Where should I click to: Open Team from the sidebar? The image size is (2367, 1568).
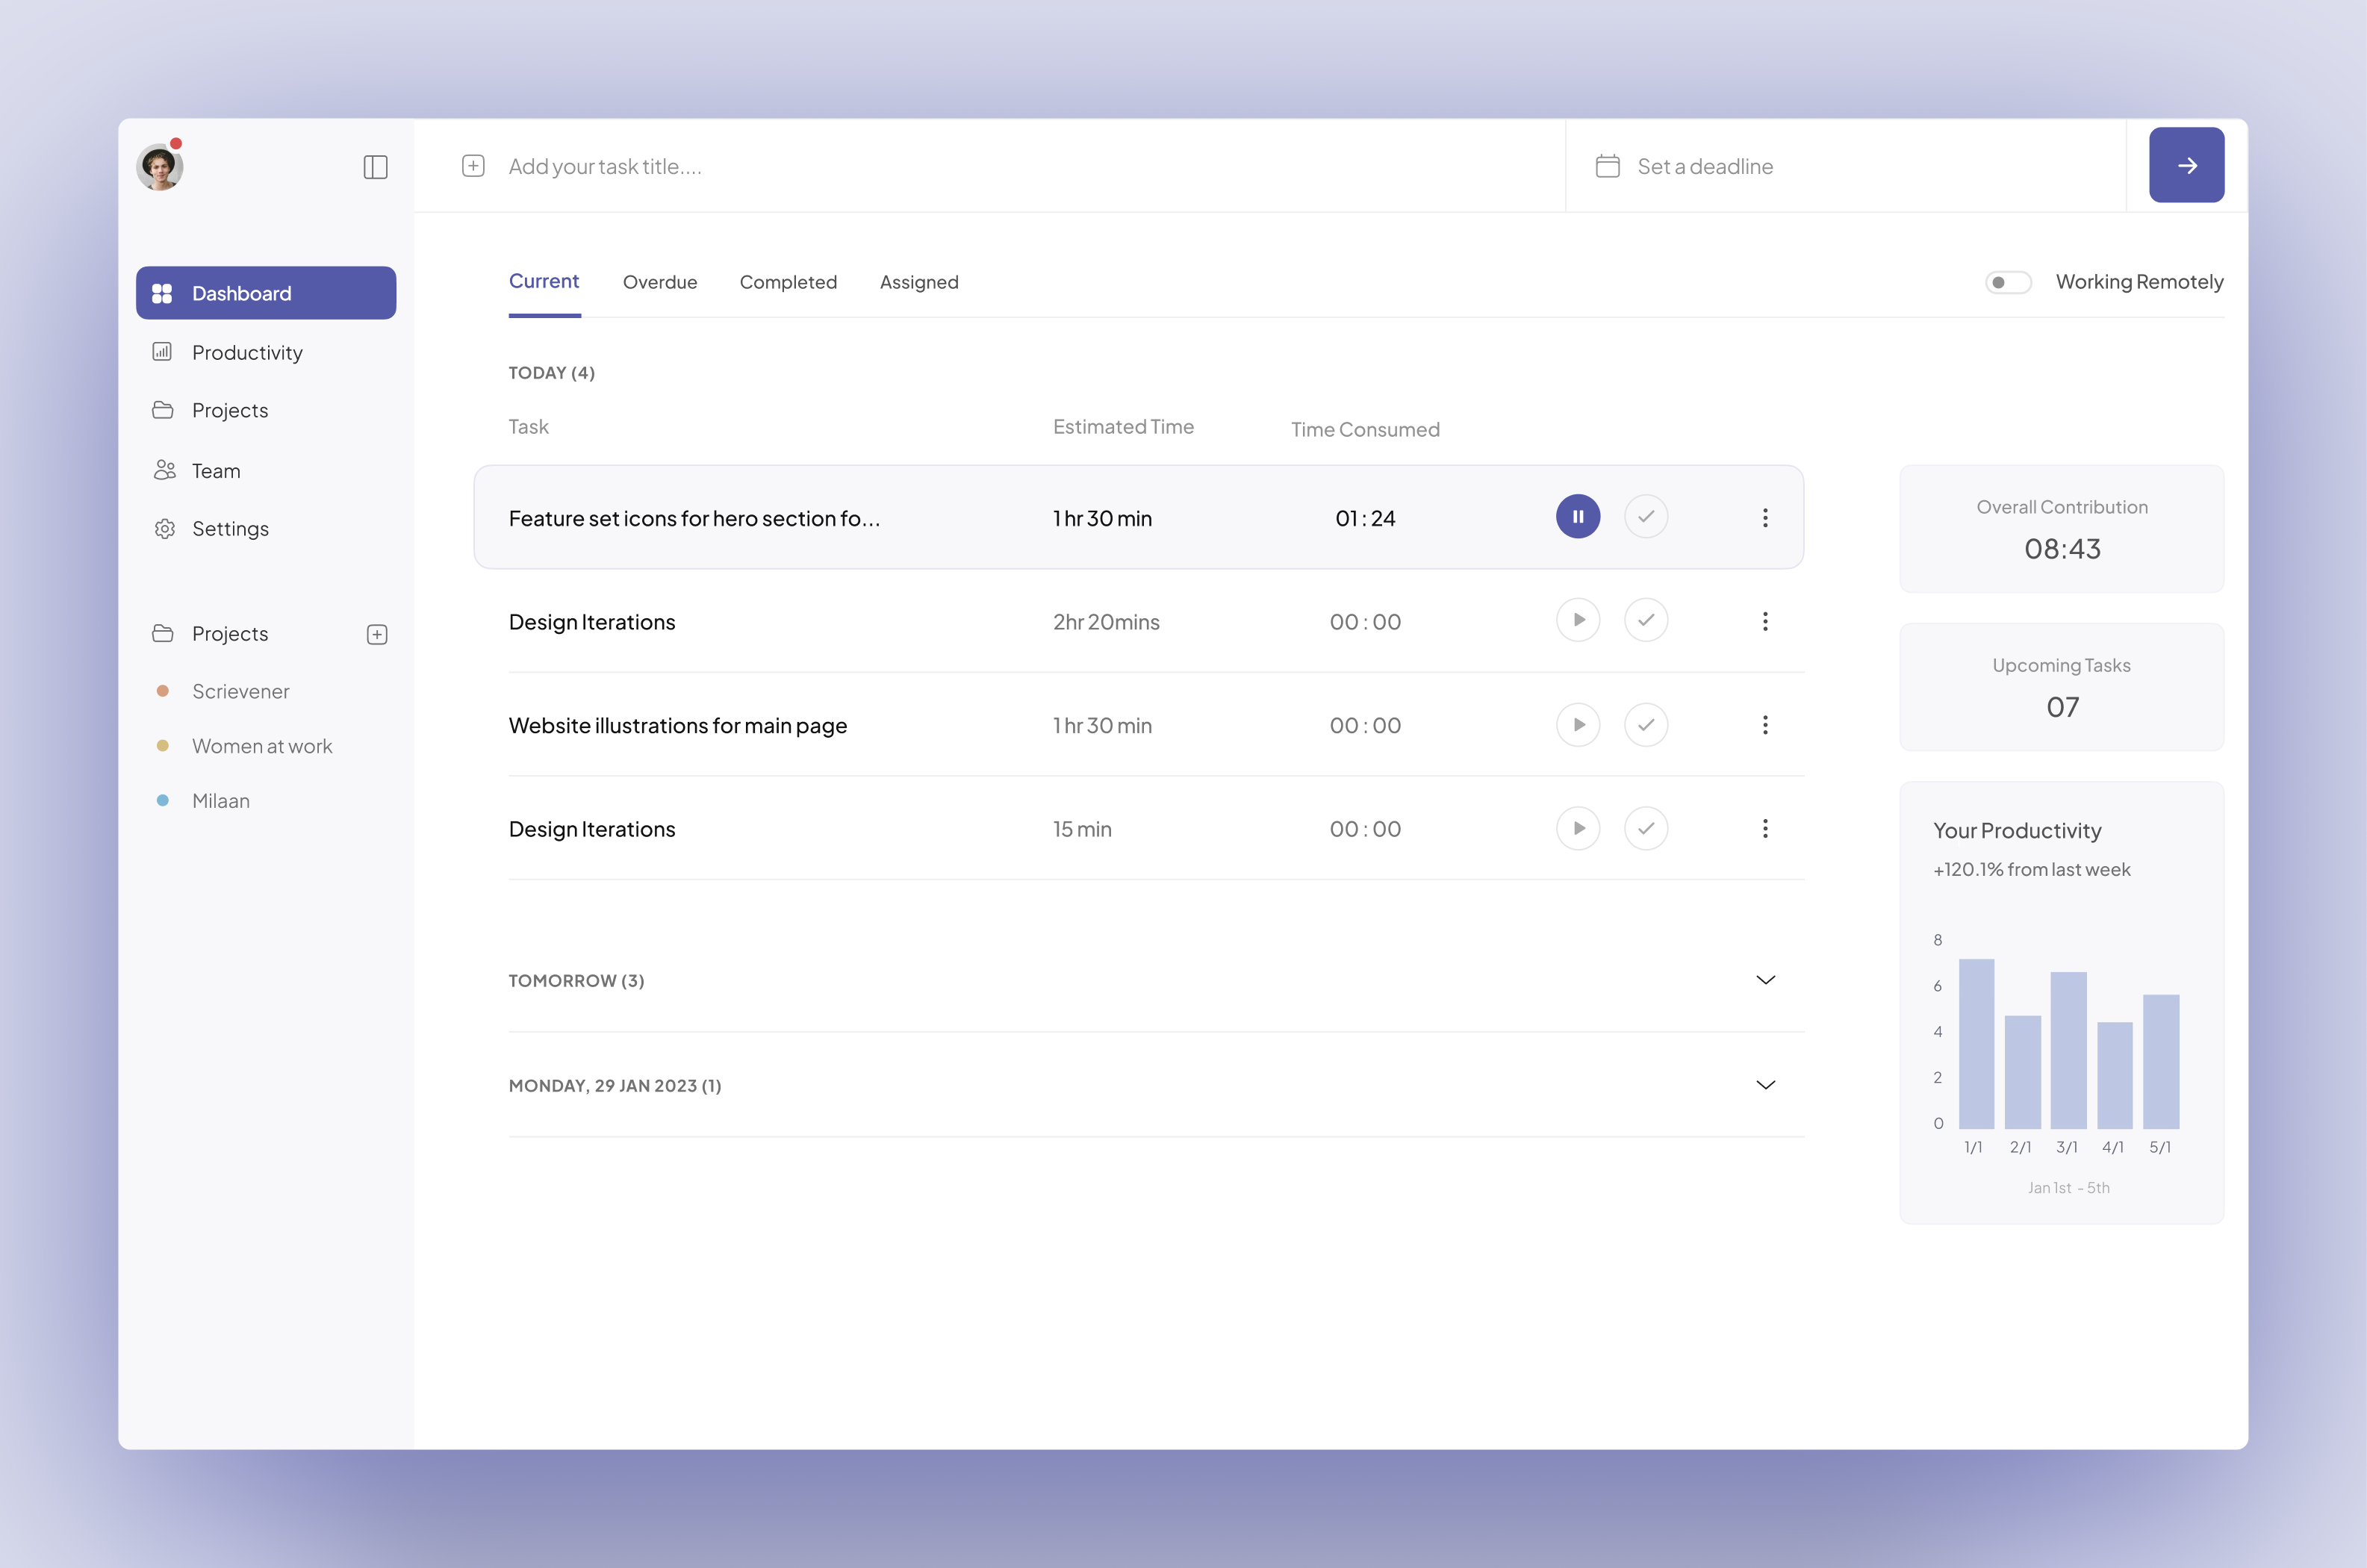click(216, 470)
